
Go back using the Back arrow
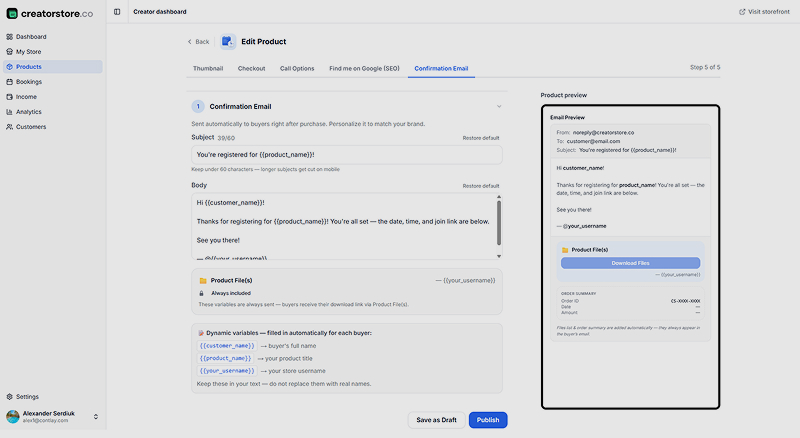click(198, 42)
